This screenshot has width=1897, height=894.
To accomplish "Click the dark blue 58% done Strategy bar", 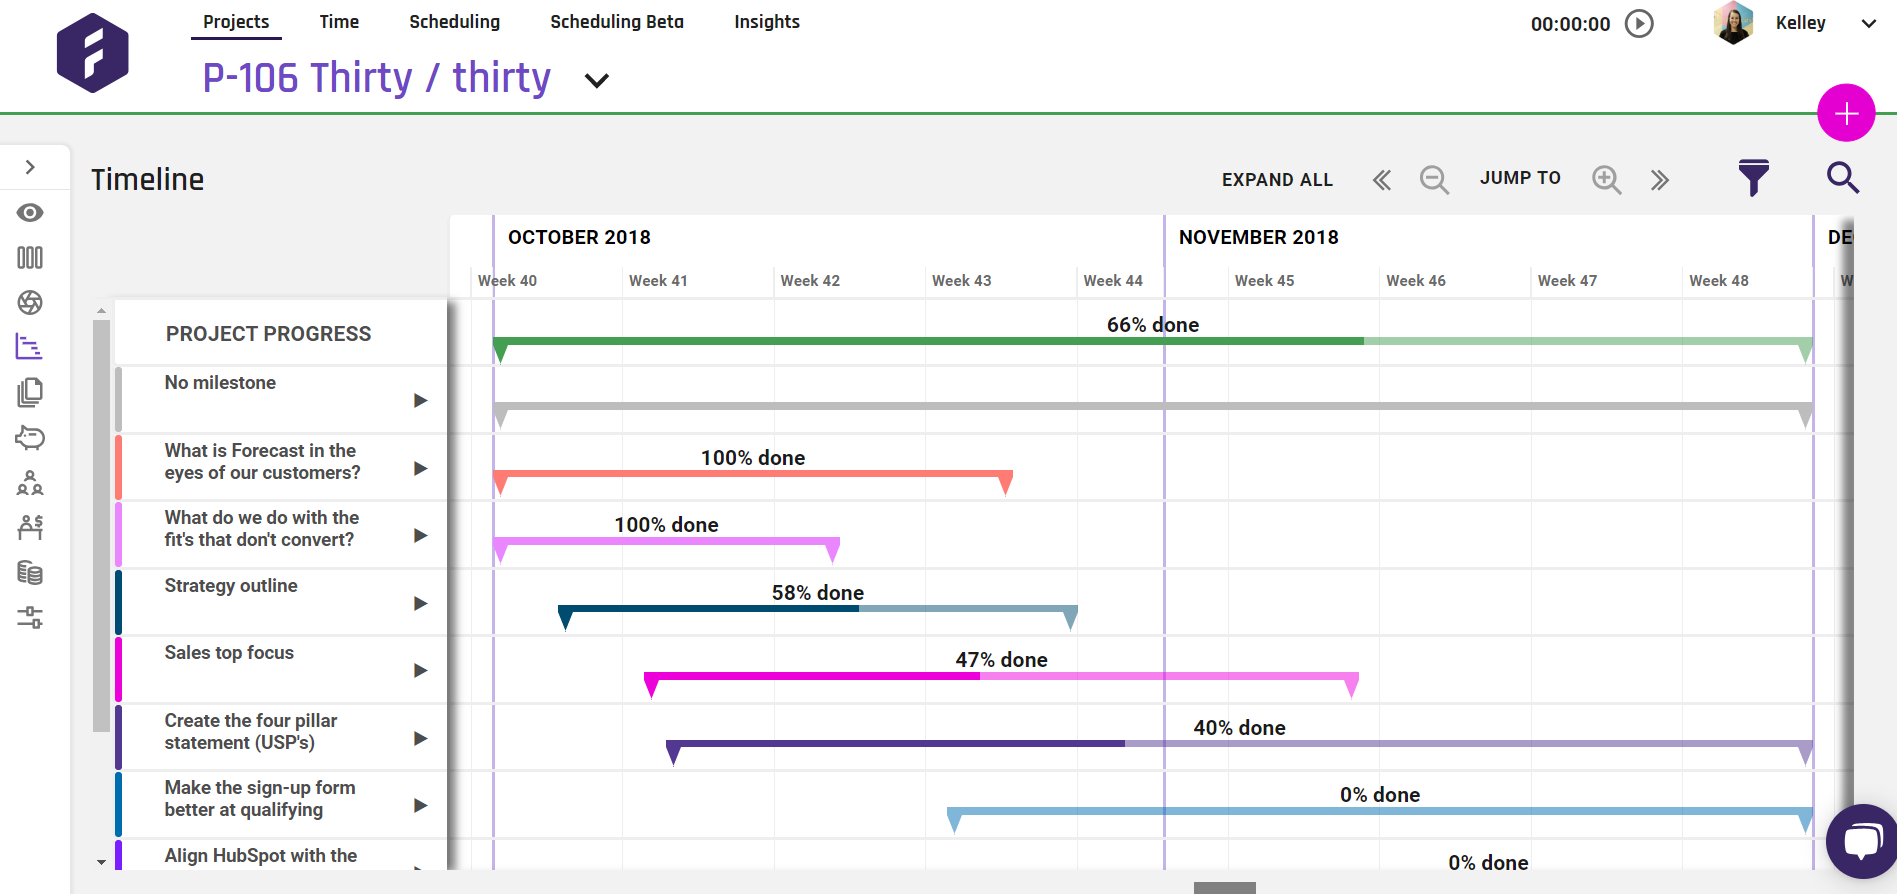I will tap(817, 608).
